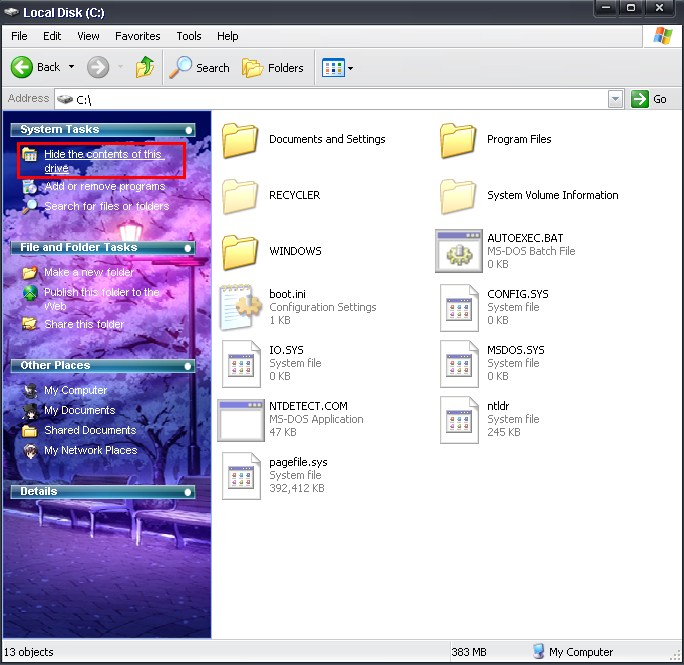Open the View menu
684x665 pixels.
(88, 36)
